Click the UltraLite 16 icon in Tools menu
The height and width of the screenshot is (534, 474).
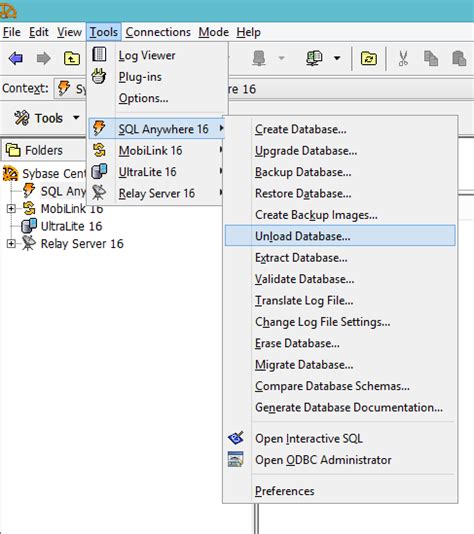tap(99, 171)
